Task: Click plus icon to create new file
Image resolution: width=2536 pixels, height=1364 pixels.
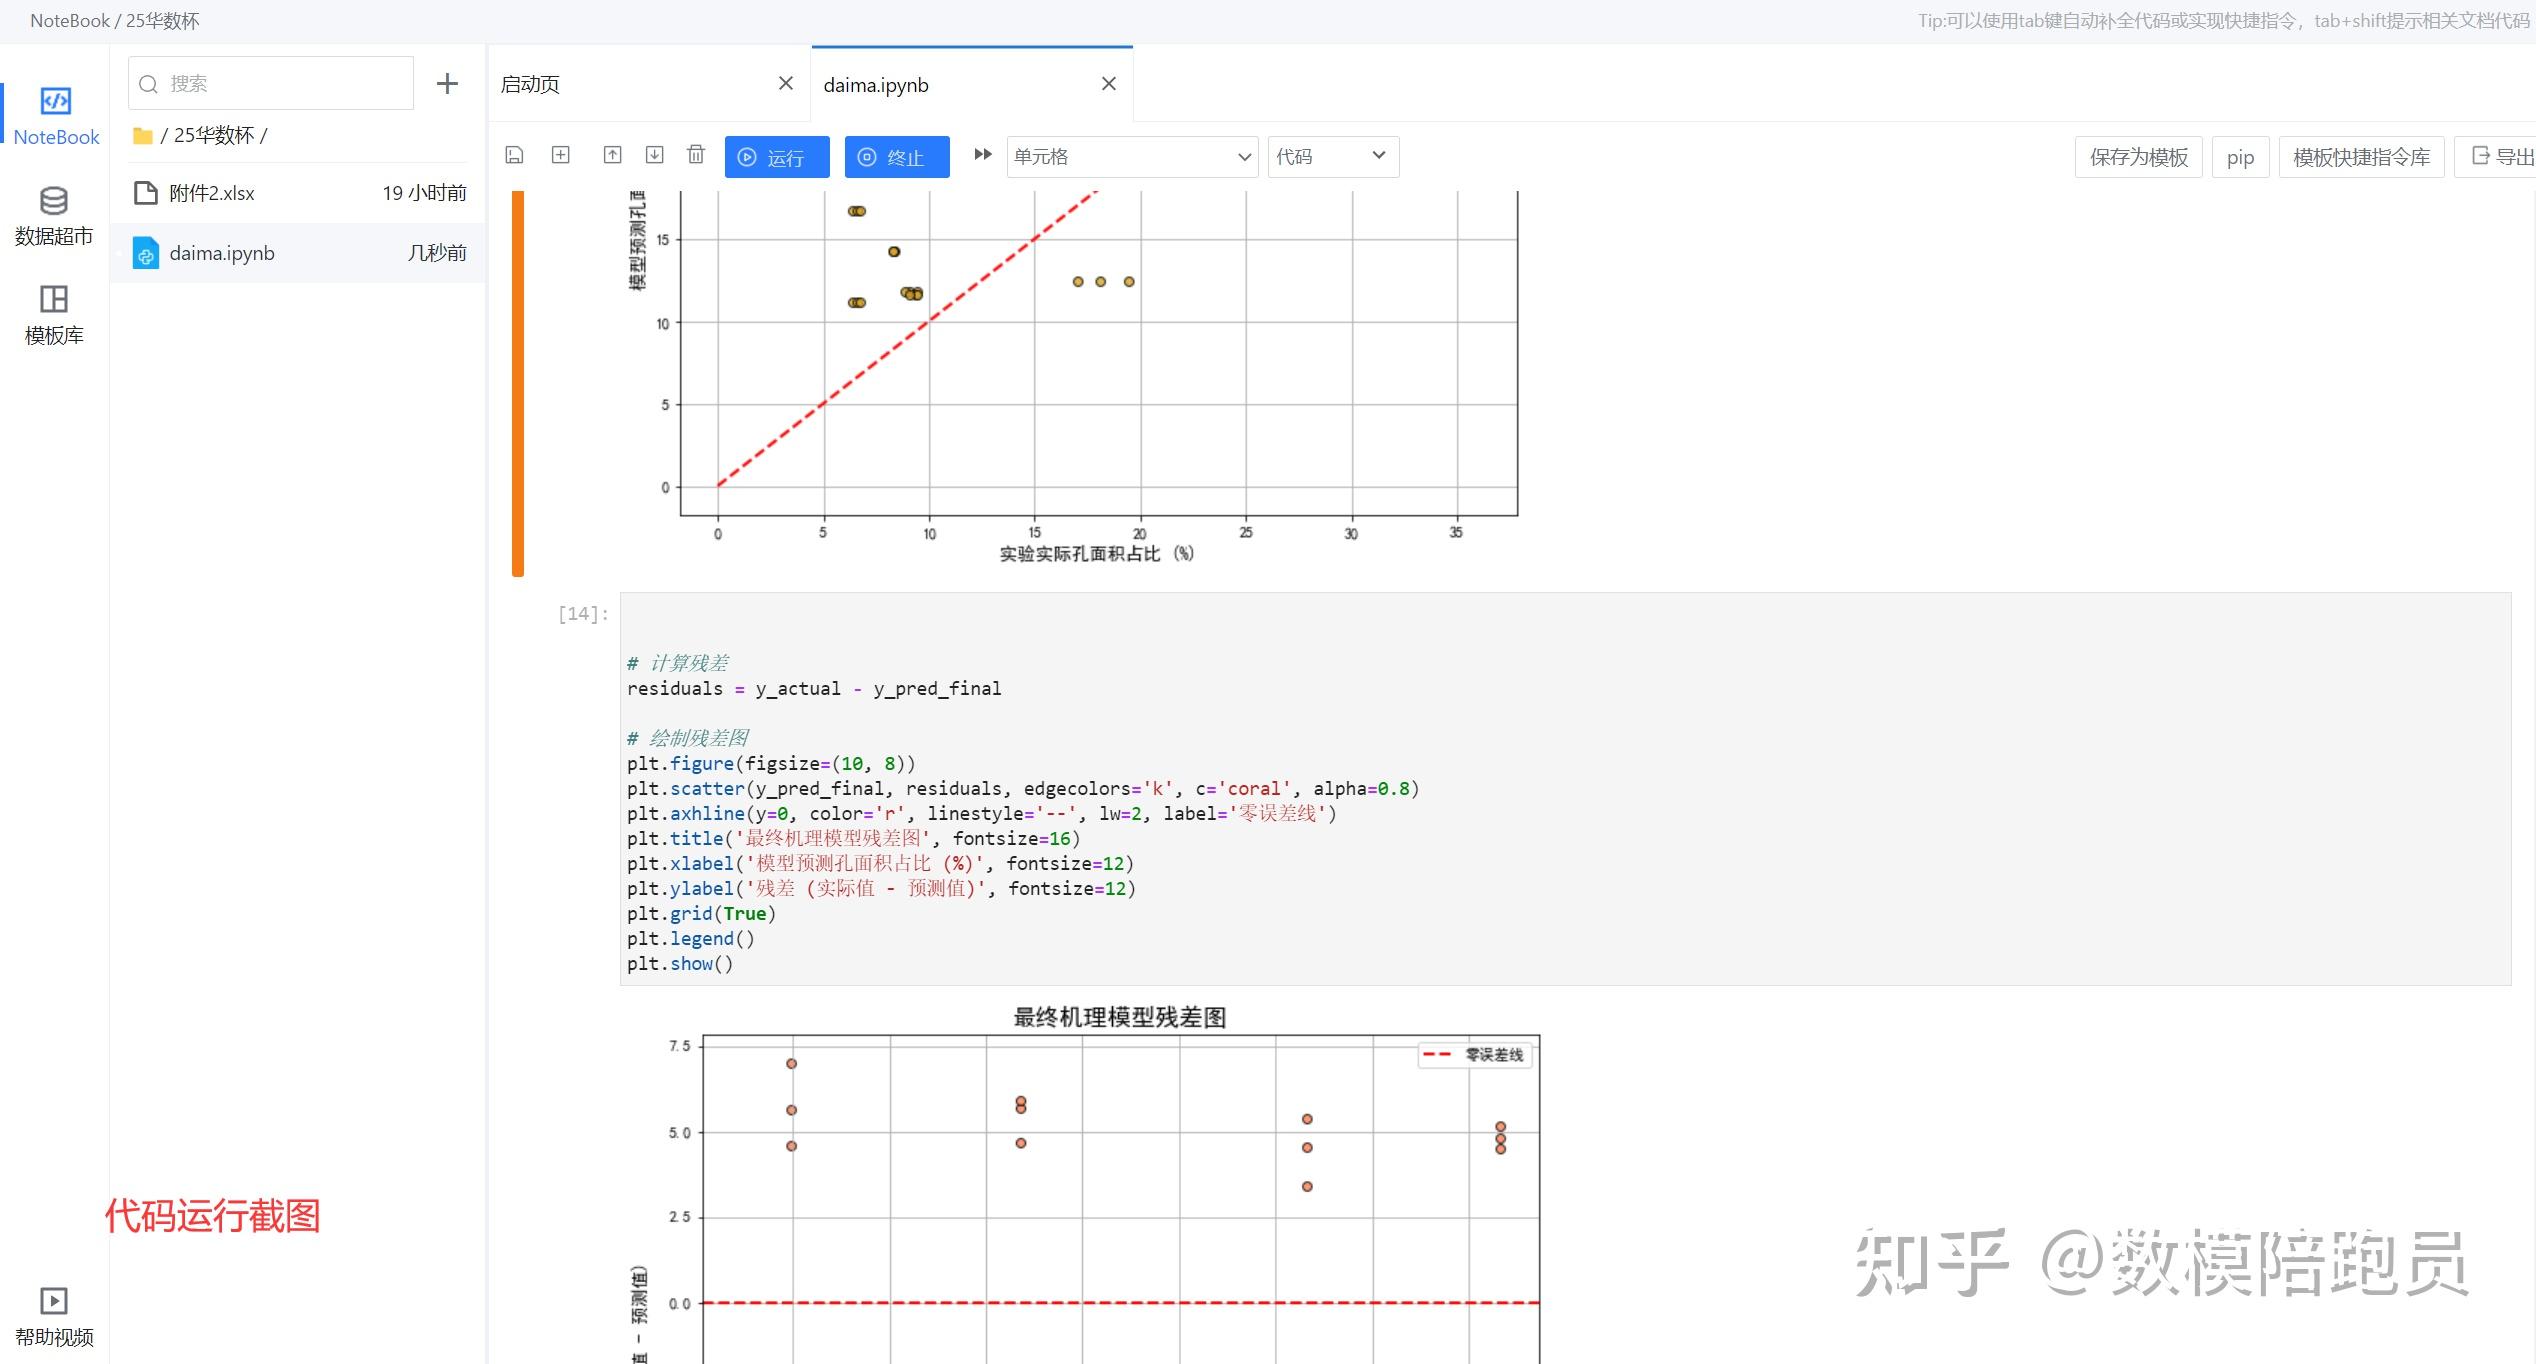Action: (x=447, y=84)
